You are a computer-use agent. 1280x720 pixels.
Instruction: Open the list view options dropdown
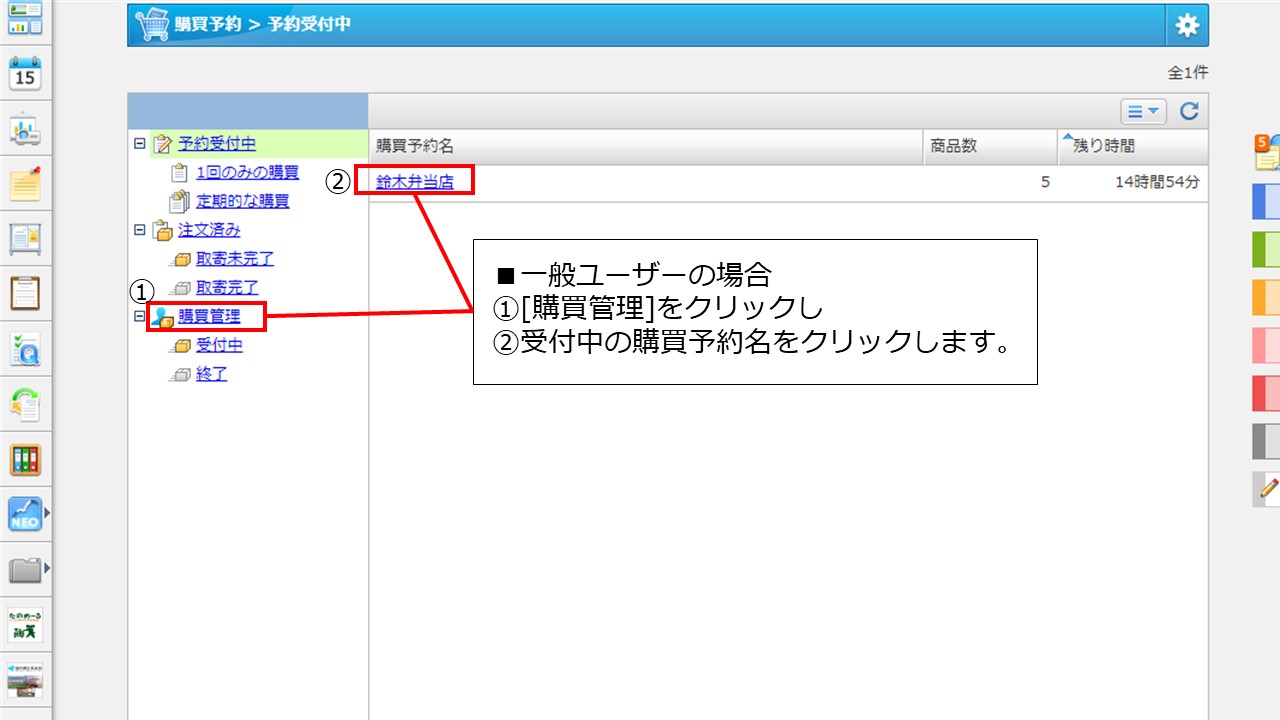[1143, 111]
